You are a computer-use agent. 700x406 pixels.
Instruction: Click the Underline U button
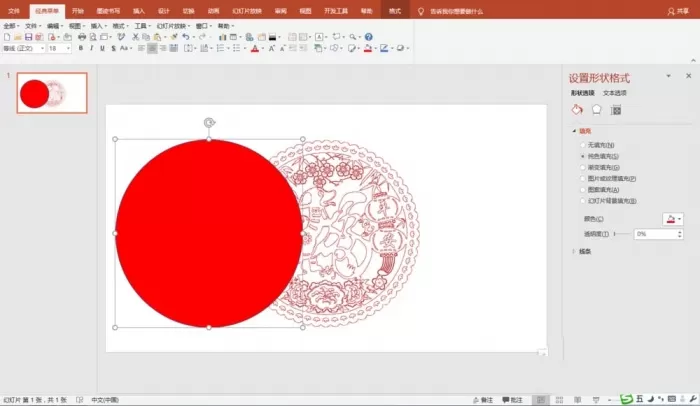[102, 48]
